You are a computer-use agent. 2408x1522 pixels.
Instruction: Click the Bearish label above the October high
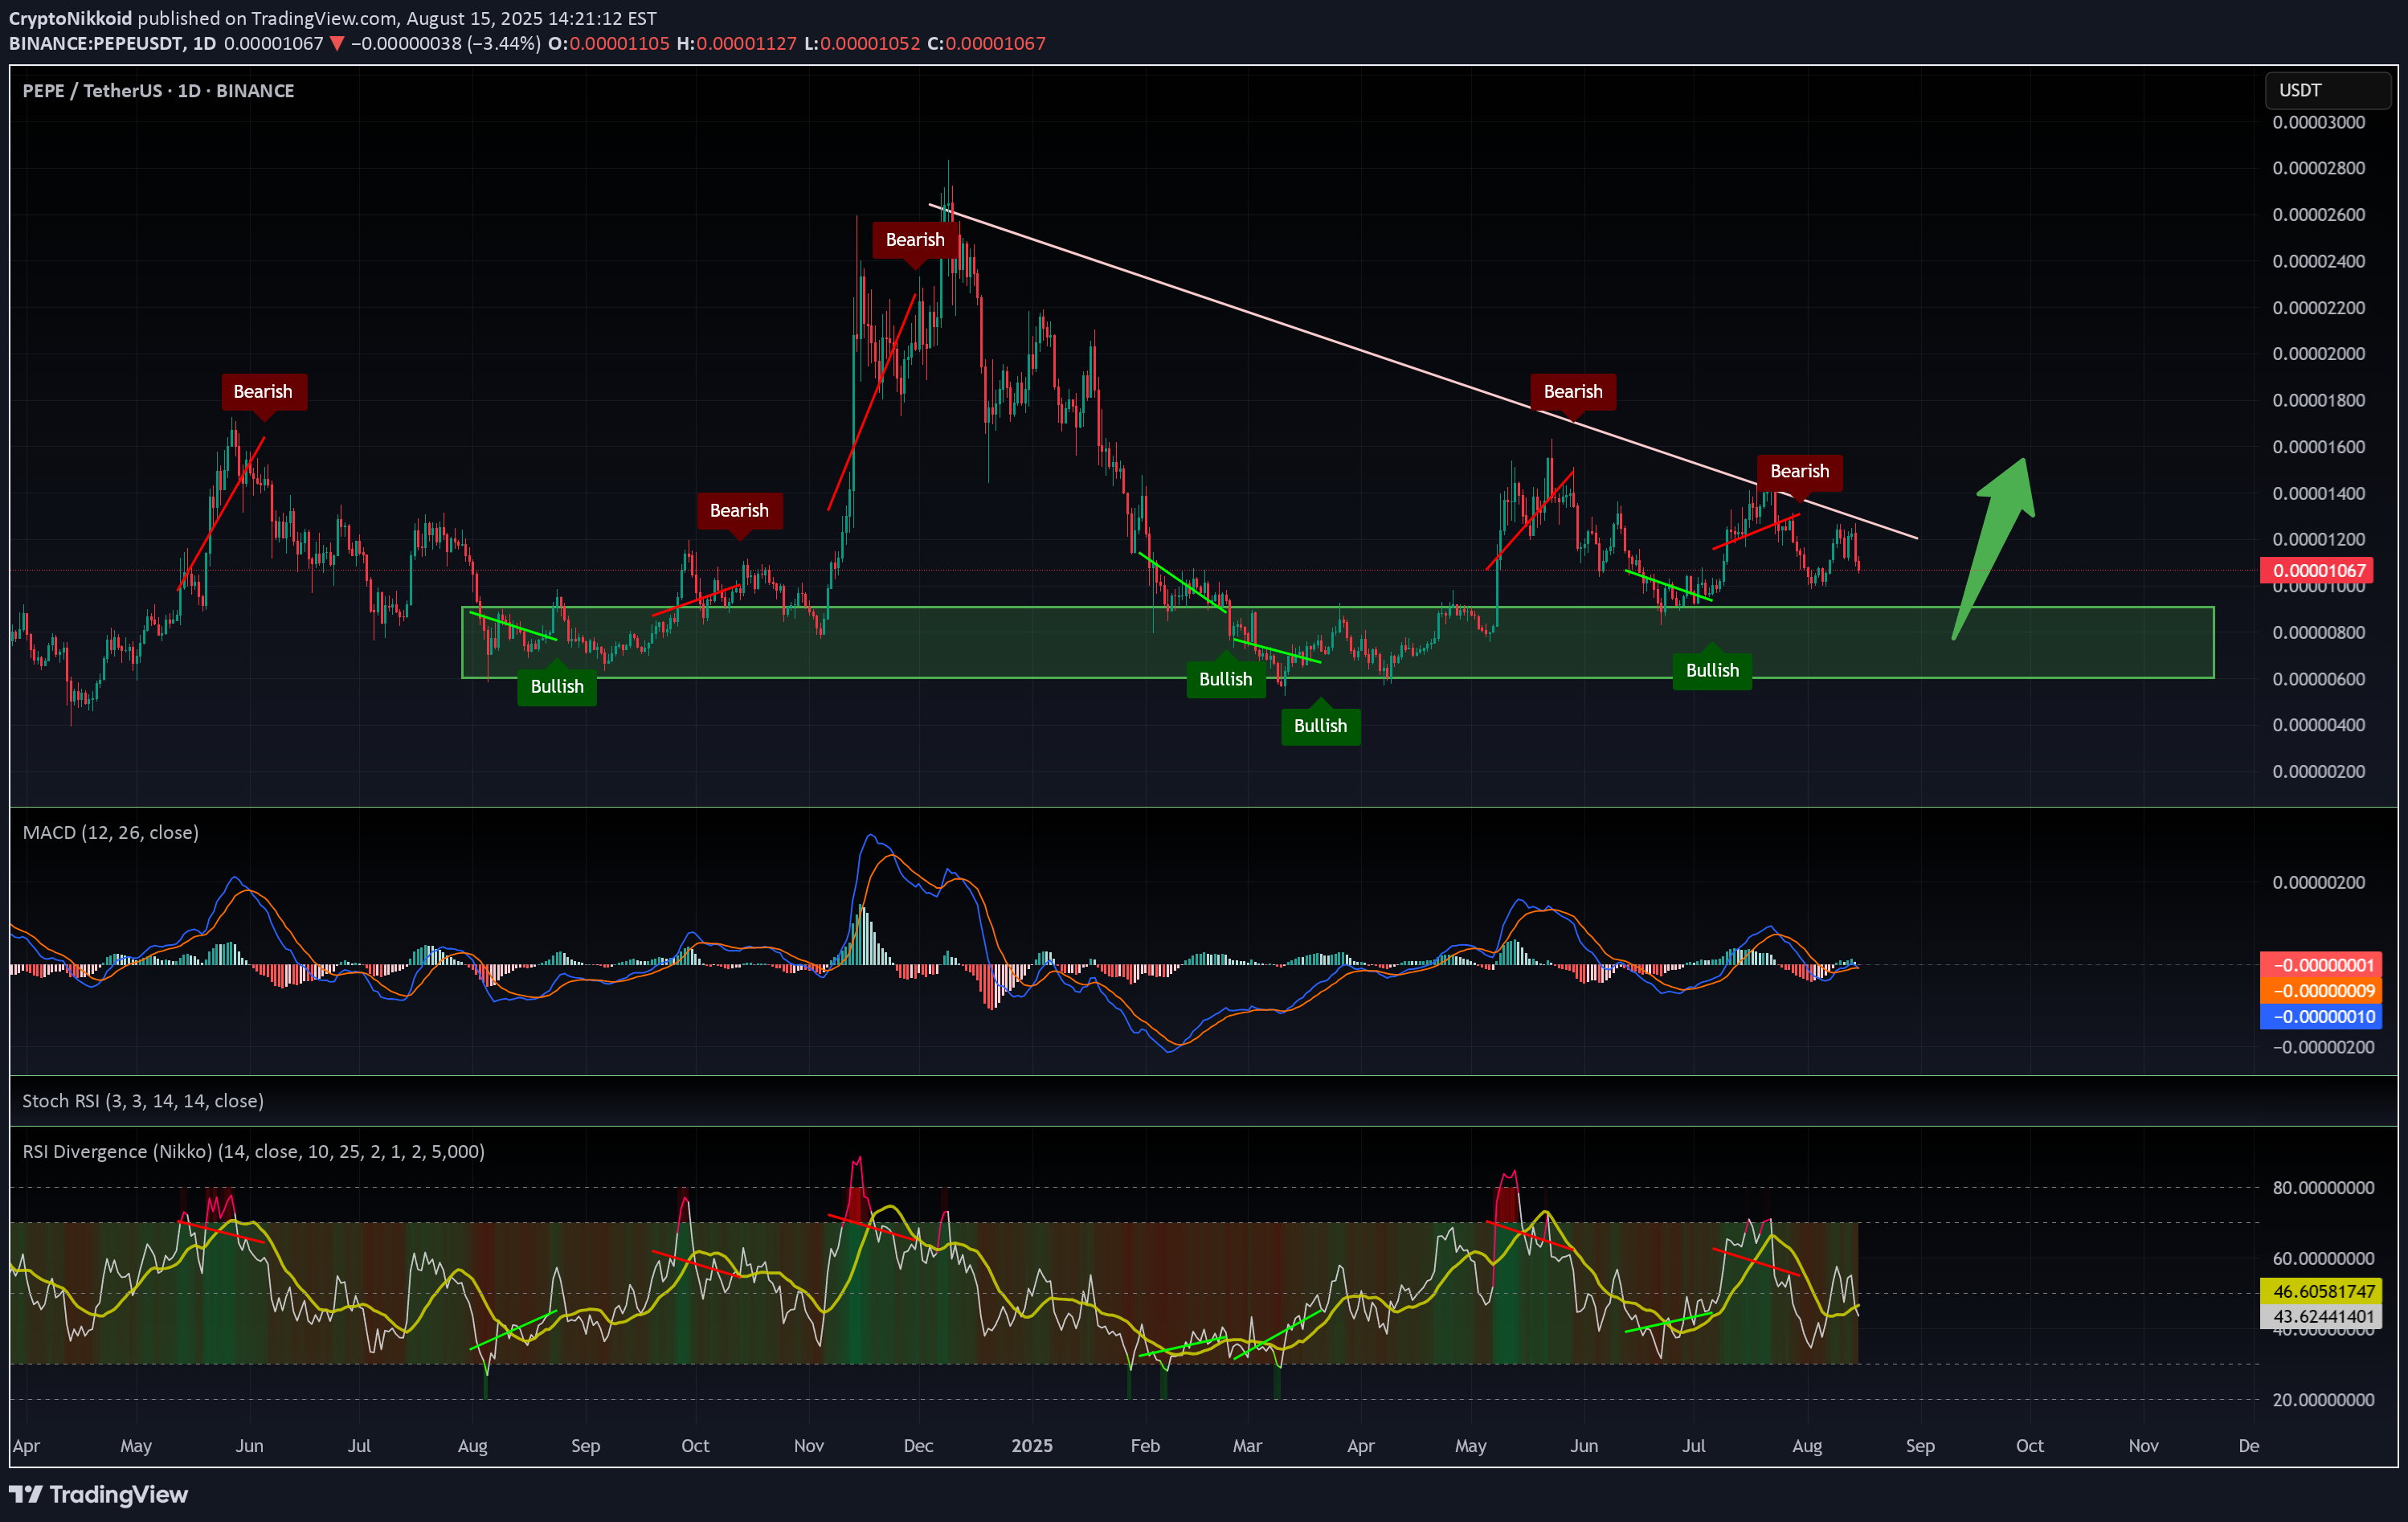[x=739, y=510]
